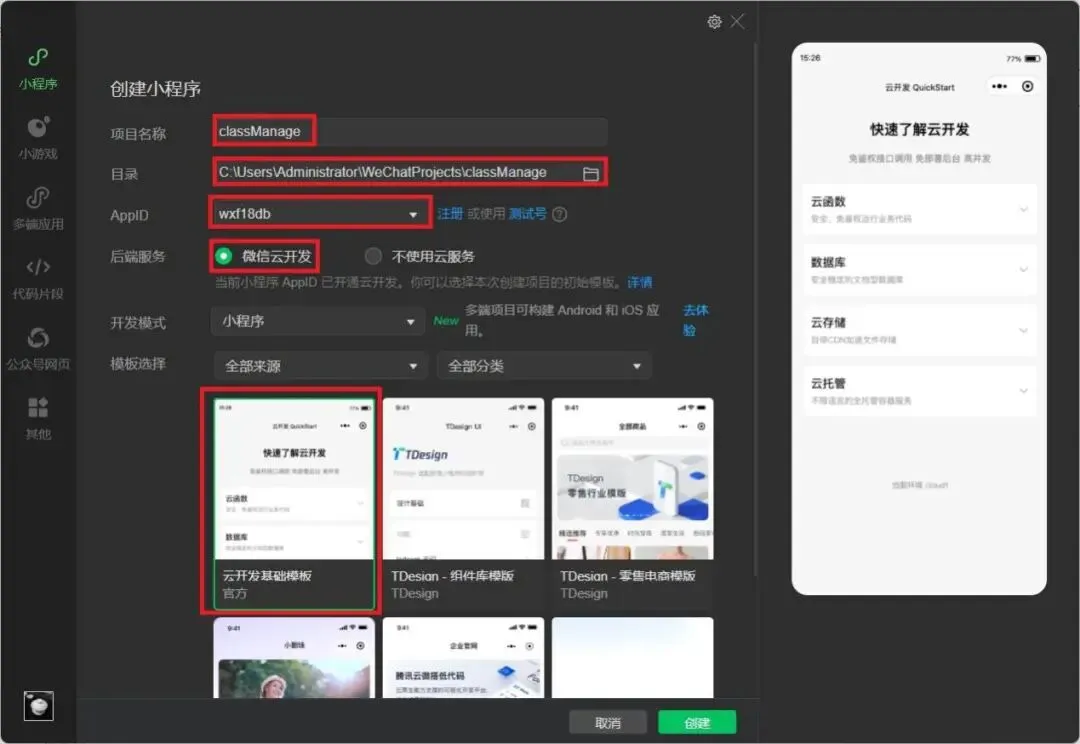Viewport: 1080px width, 744px height.
Task: Select the TDesign 零售电商模版 template
Action: pos(632,503)
